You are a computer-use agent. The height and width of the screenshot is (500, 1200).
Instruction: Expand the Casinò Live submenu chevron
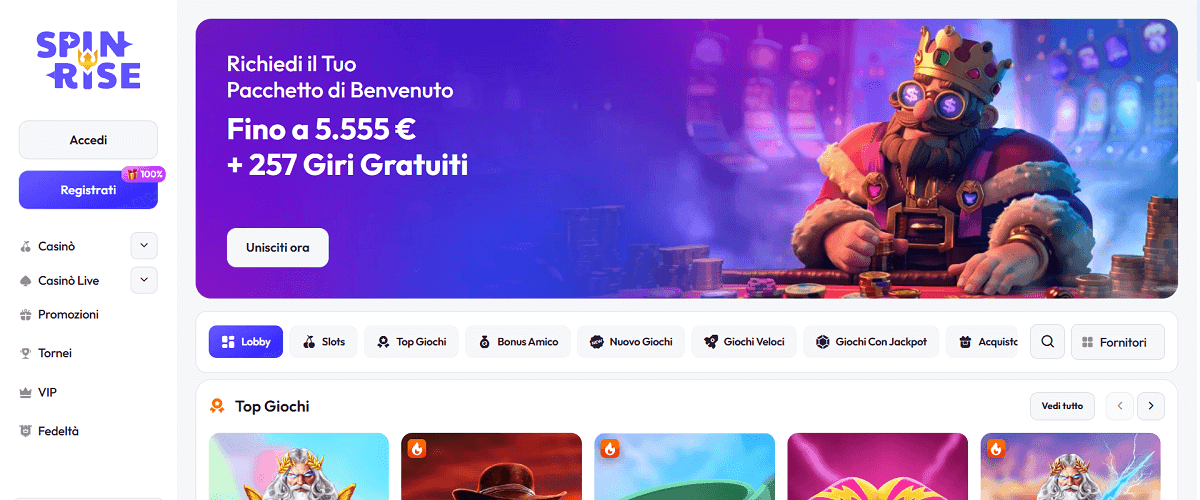pos(144,280)
